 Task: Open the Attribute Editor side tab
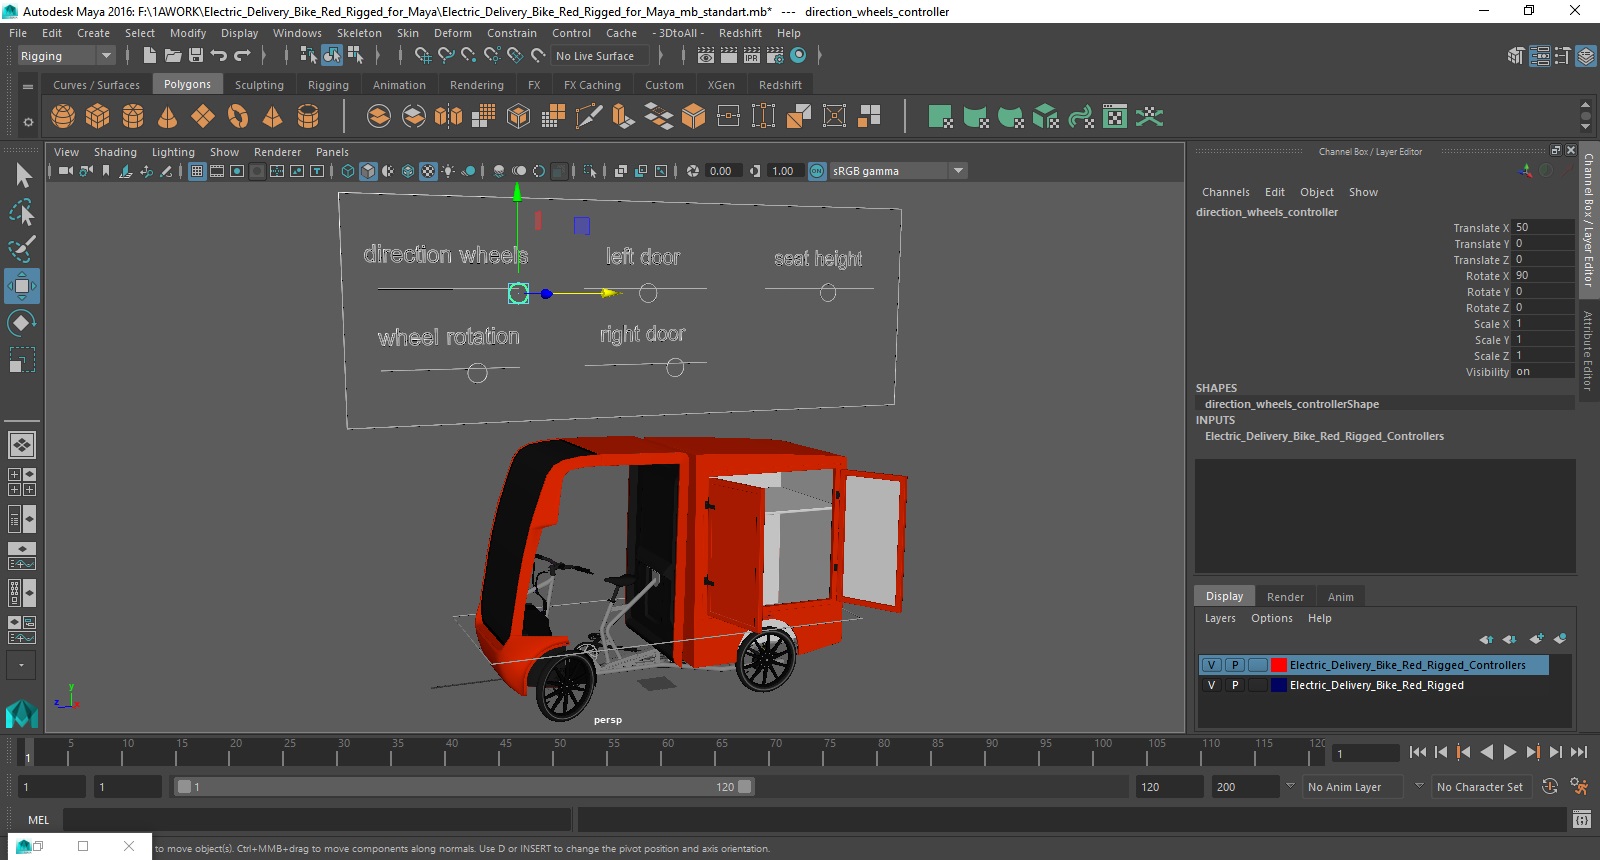(x=1587, y=350)
